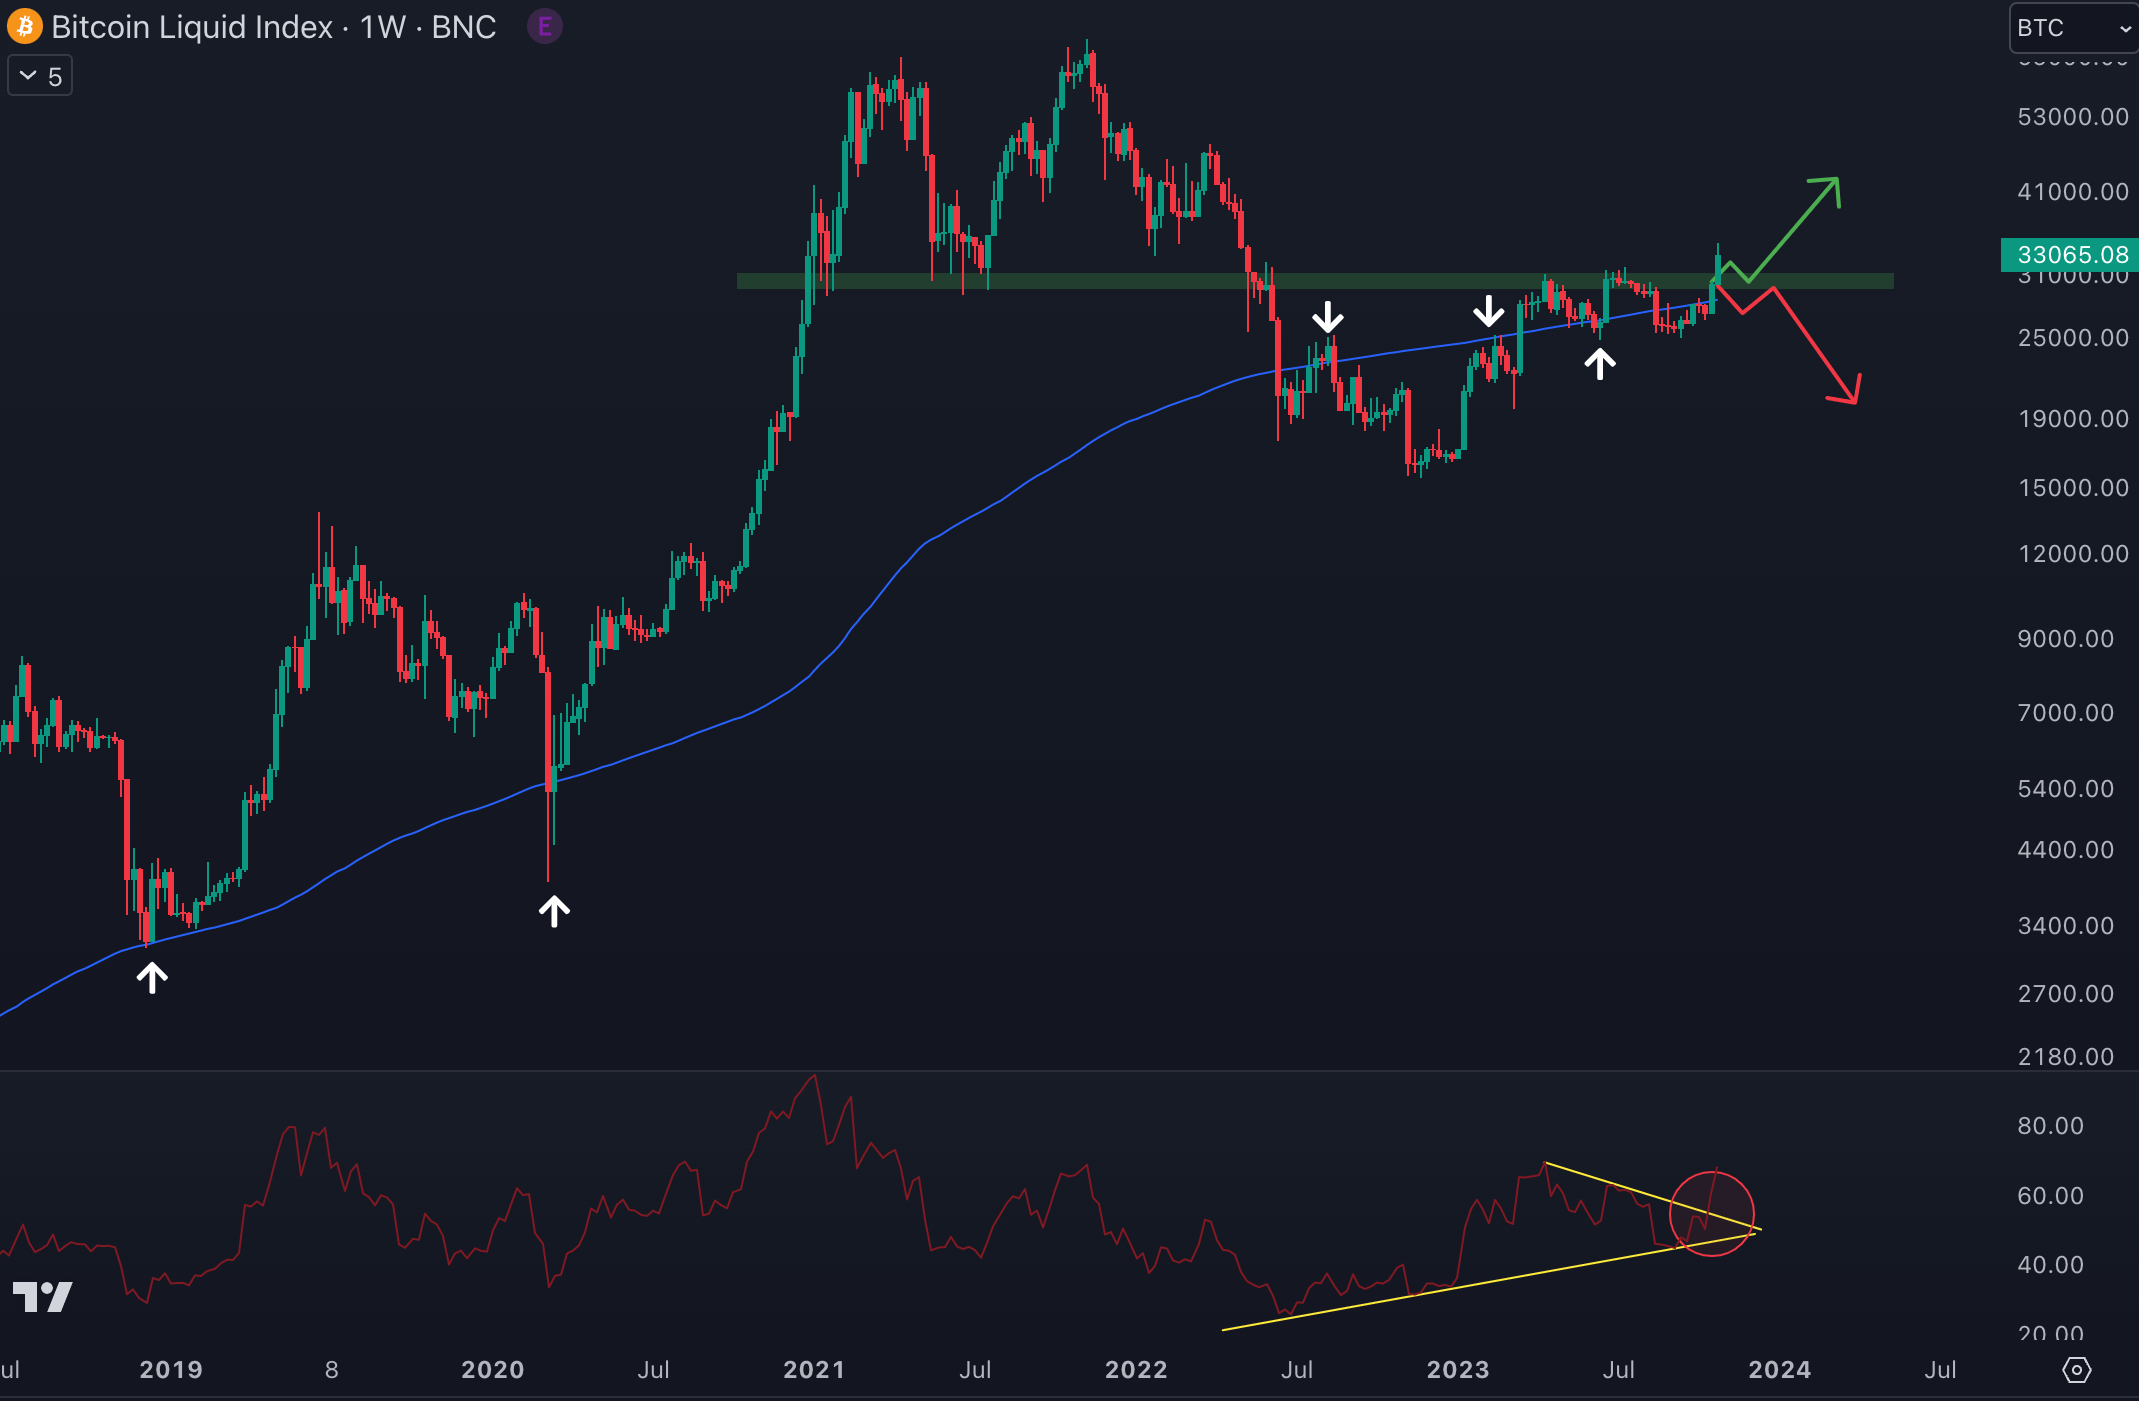Image resolution: width=2139 pixels, height=1401 pixels.
Task: Select the green upward projection arrow drawing
Action: (x=1795, y=230)
